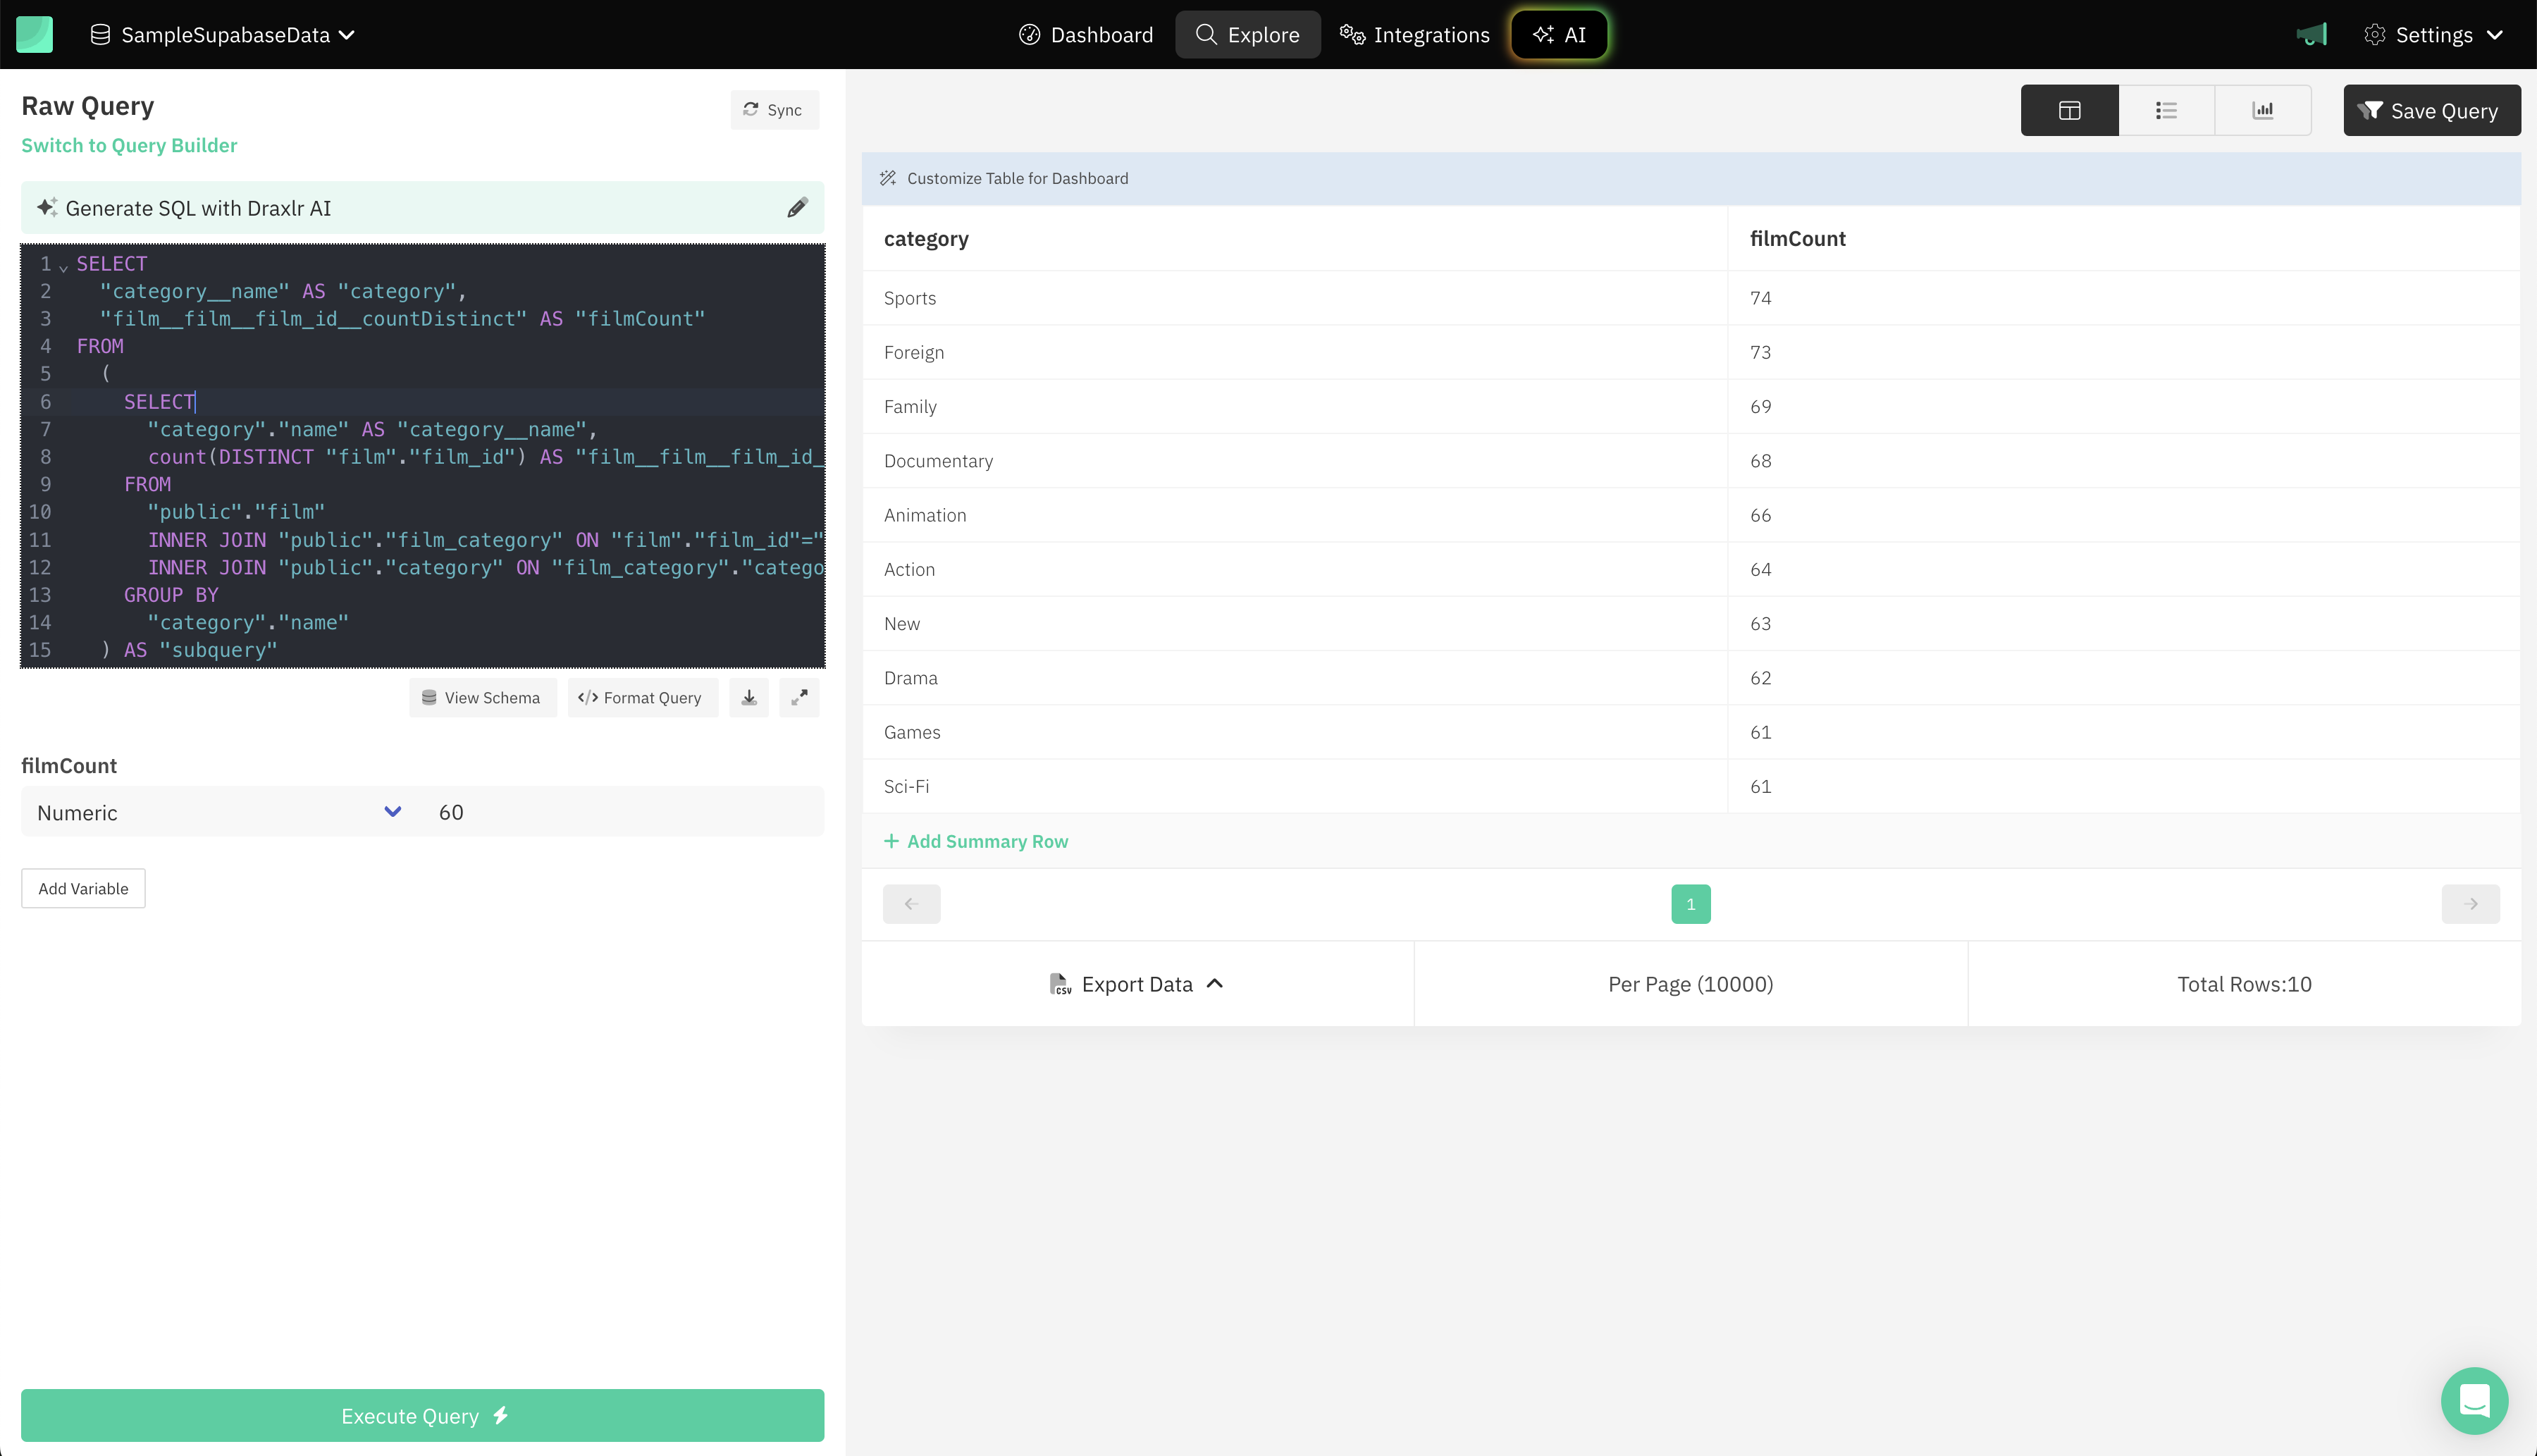
Task: Open the Settings dropdown menu
Action: [2433, 35]
